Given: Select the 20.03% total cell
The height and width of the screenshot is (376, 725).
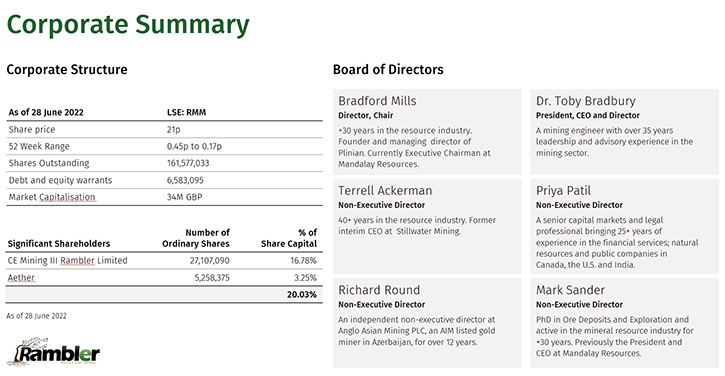Looking at the screenshot, I should click(x=301, y=295).
